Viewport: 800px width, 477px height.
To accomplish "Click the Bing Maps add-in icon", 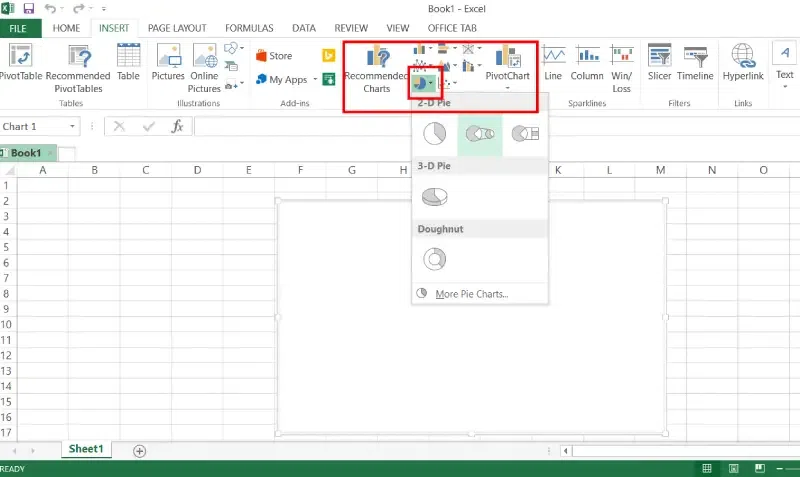I will pos(329,55).
